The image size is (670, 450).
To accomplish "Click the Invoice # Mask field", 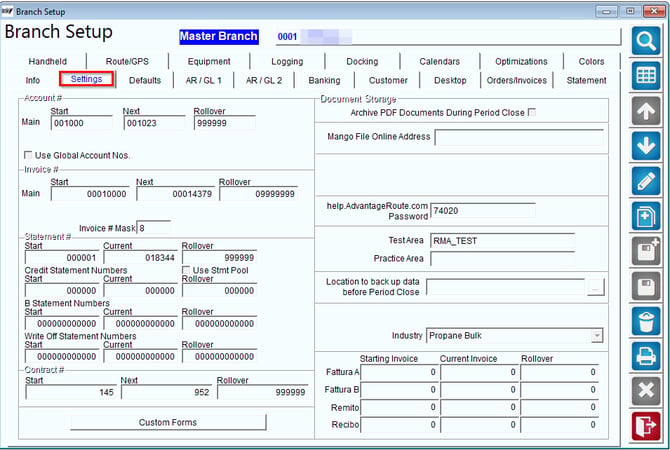I will pos(154,228).
